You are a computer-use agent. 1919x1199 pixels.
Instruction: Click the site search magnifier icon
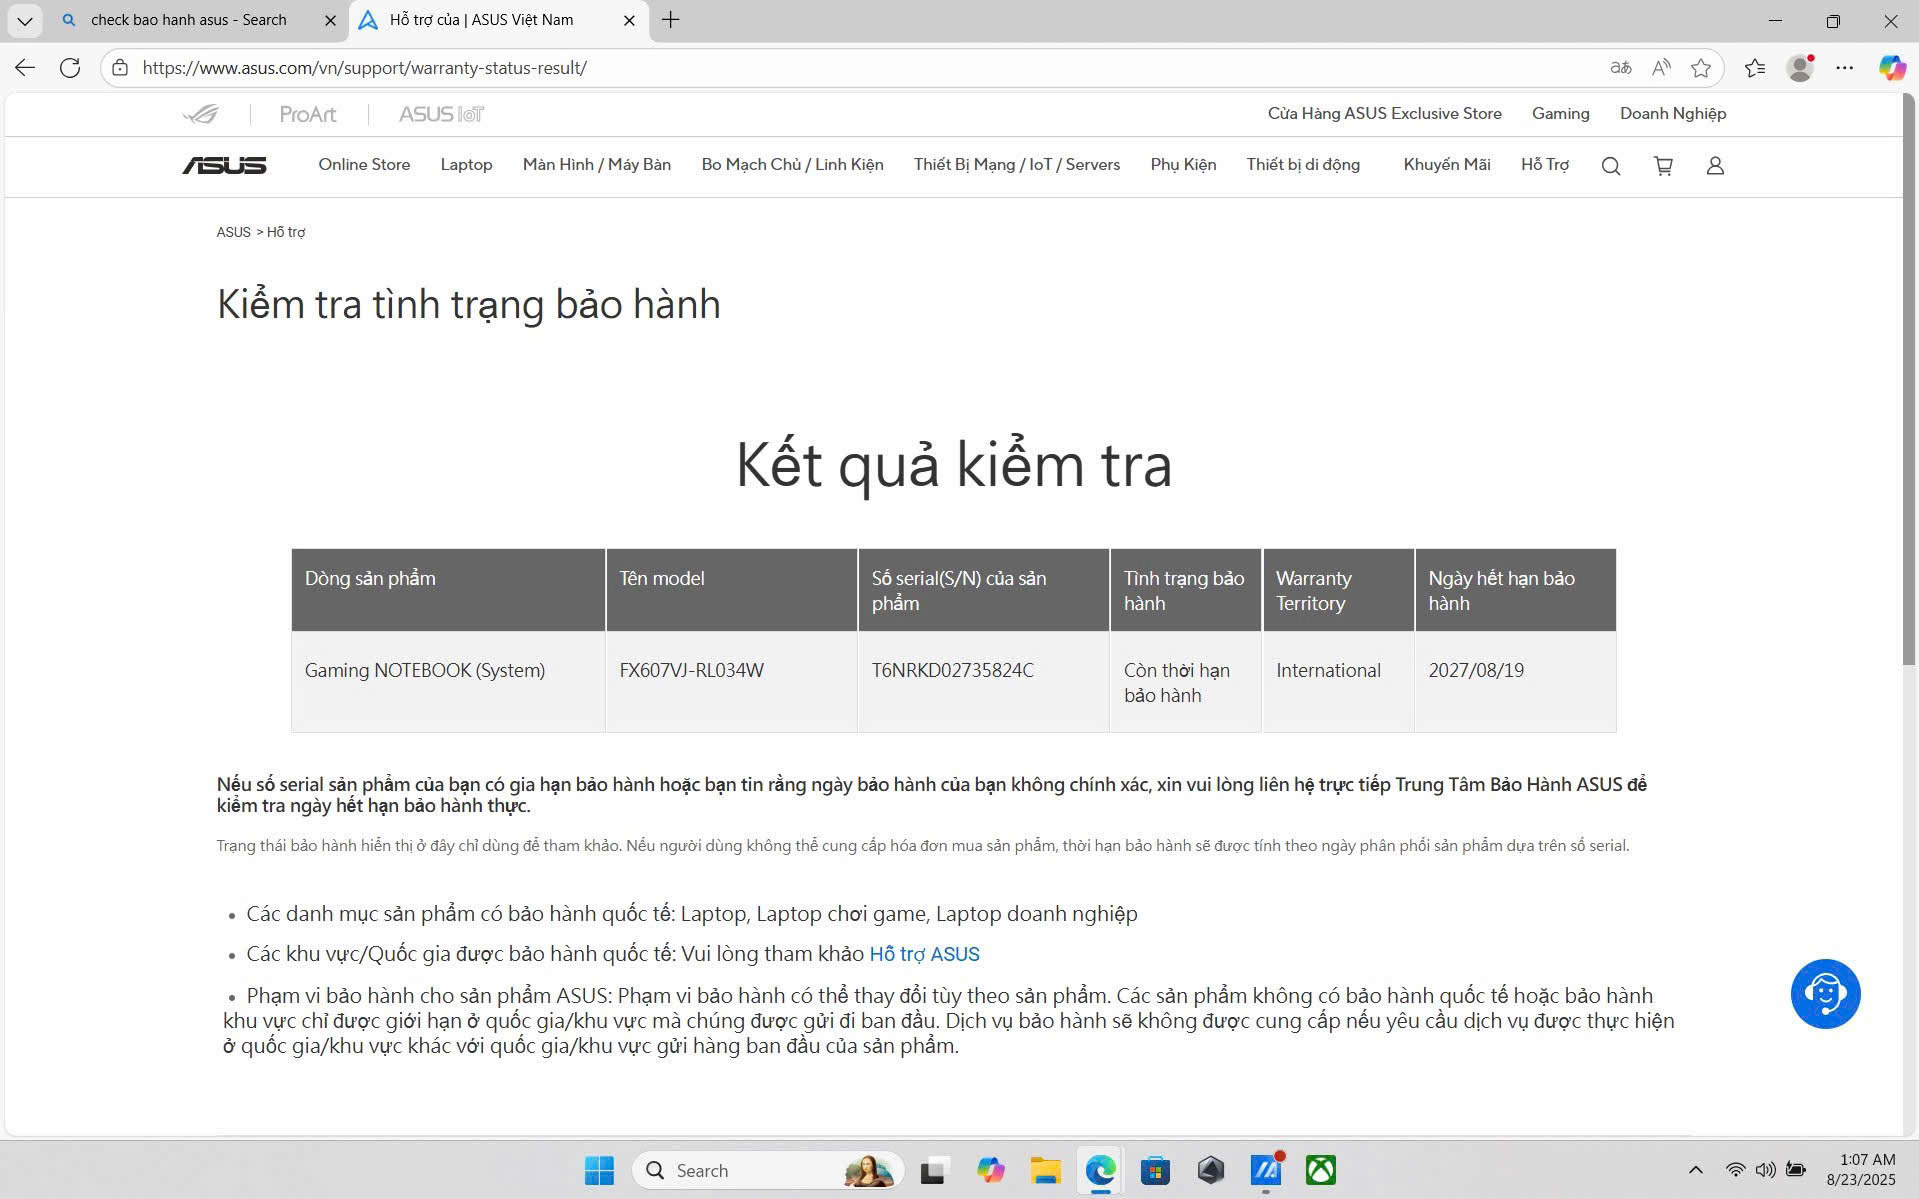[x=1611, y=166]
